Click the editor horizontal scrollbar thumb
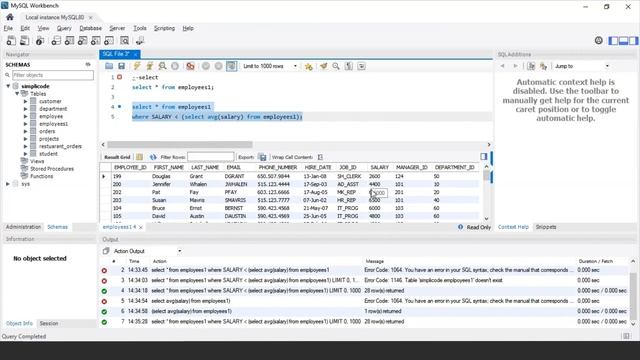The height and width of the screenshot is (360, 640). tap(180, 144)
